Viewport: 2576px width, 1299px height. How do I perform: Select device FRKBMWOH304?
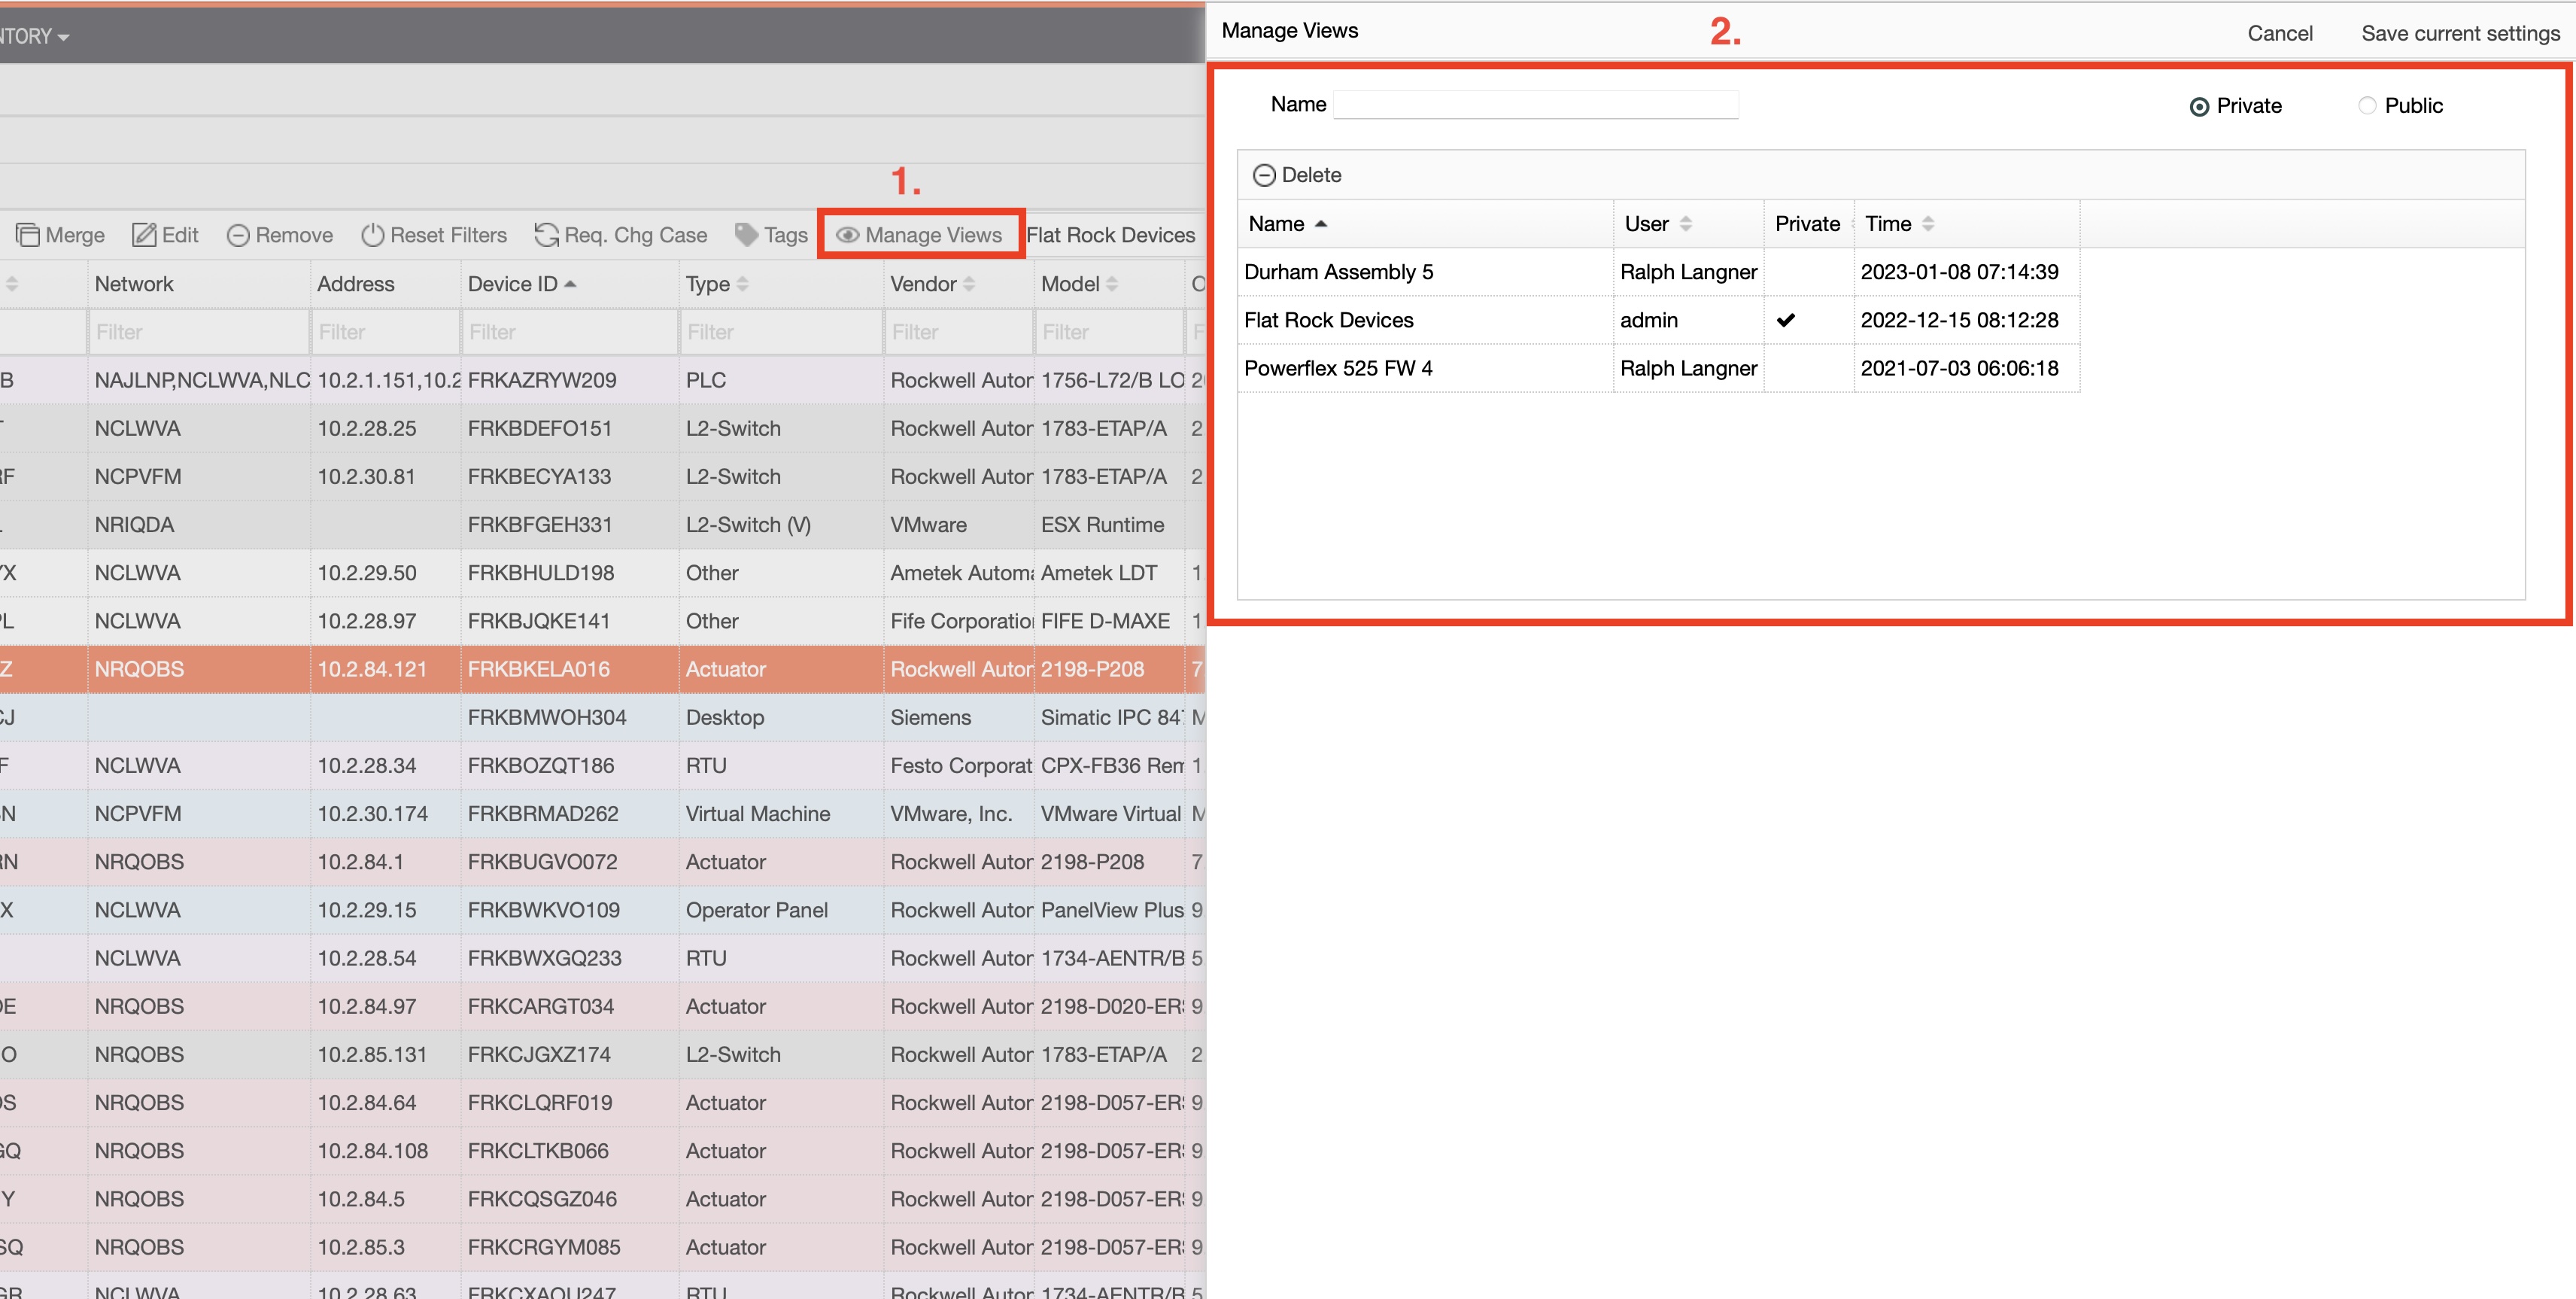(x=547, y=717)
